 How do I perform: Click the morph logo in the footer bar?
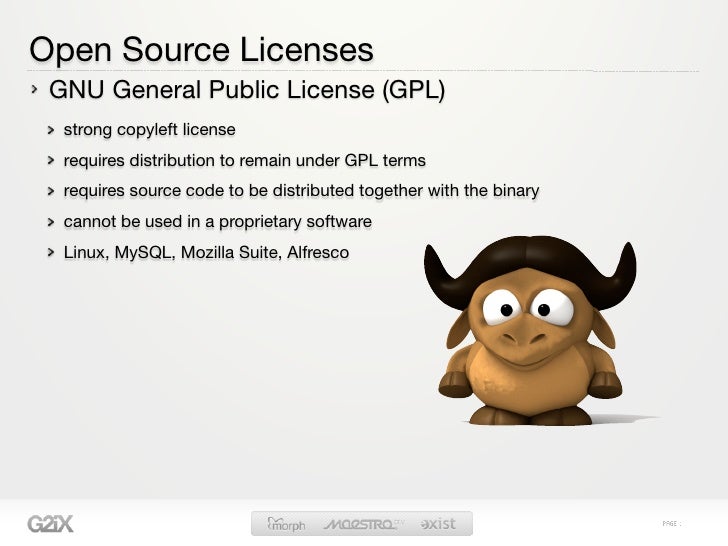[x=286, y=524]
